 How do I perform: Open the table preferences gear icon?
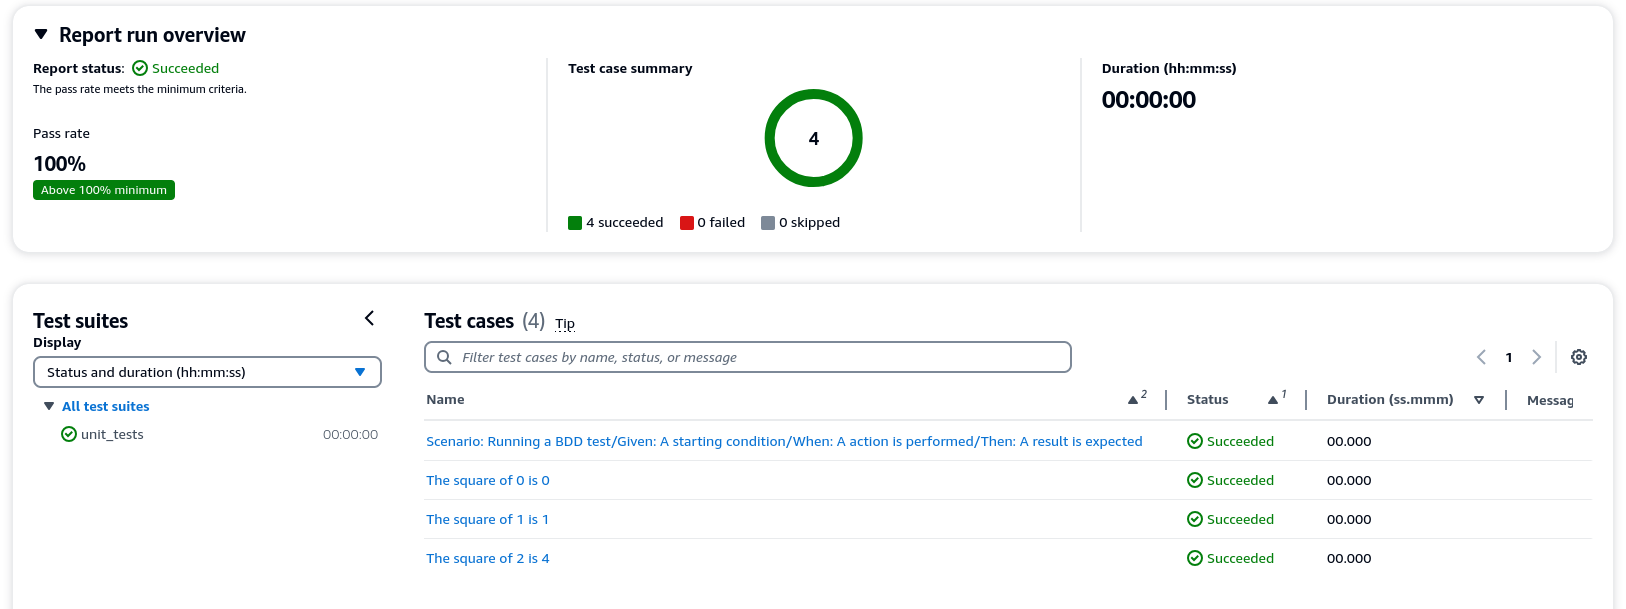(1579, 357)
